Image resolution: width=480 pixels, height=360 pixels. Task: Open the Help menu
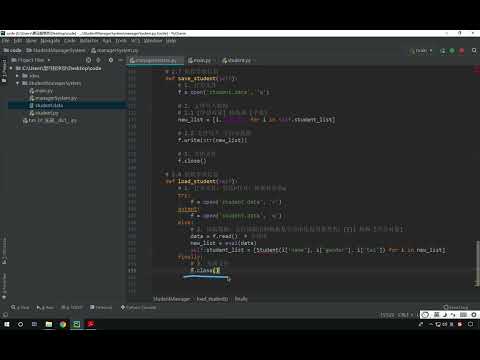[171, 41]
